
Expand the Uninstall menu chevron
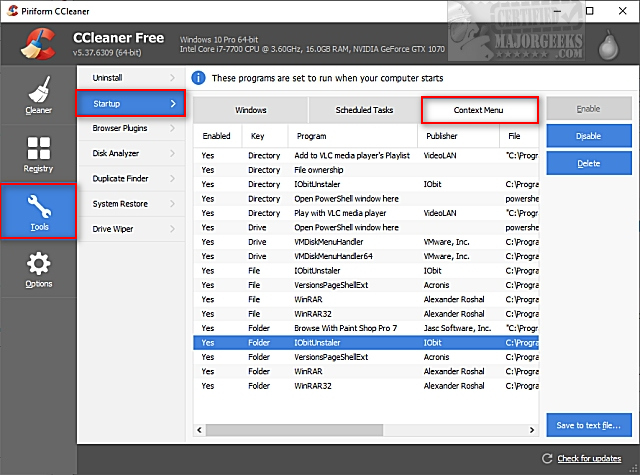pyautogui.click(x=172, y=77)
